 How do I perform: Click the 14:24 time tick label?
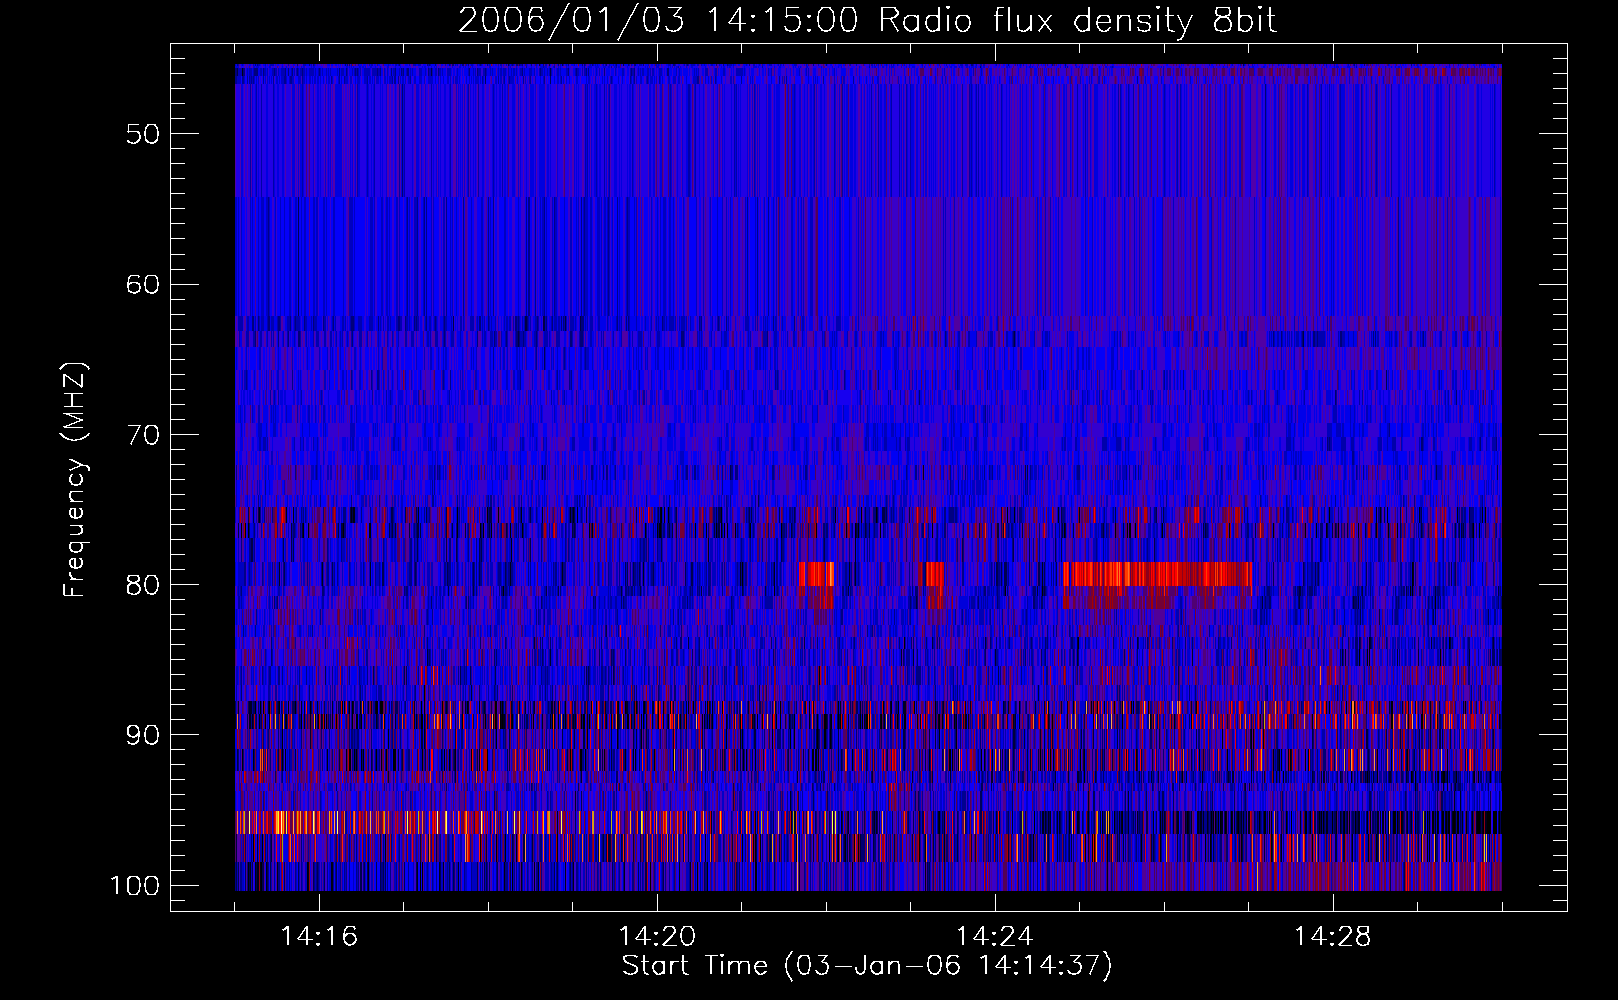(995, 937)
